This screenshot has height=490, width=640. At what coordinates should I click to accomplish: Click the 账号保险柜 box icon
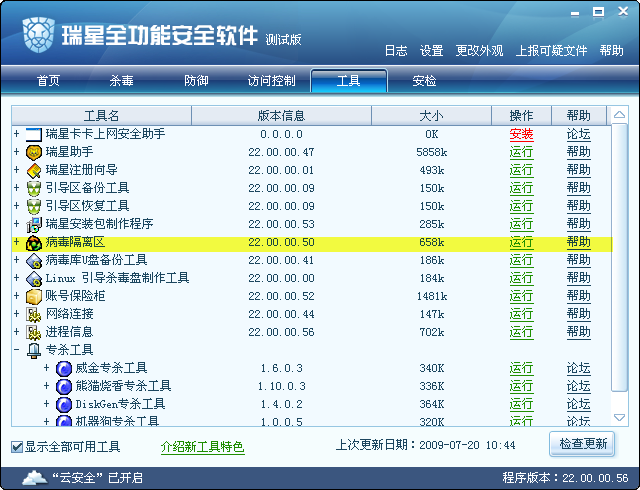coord(33,296)
